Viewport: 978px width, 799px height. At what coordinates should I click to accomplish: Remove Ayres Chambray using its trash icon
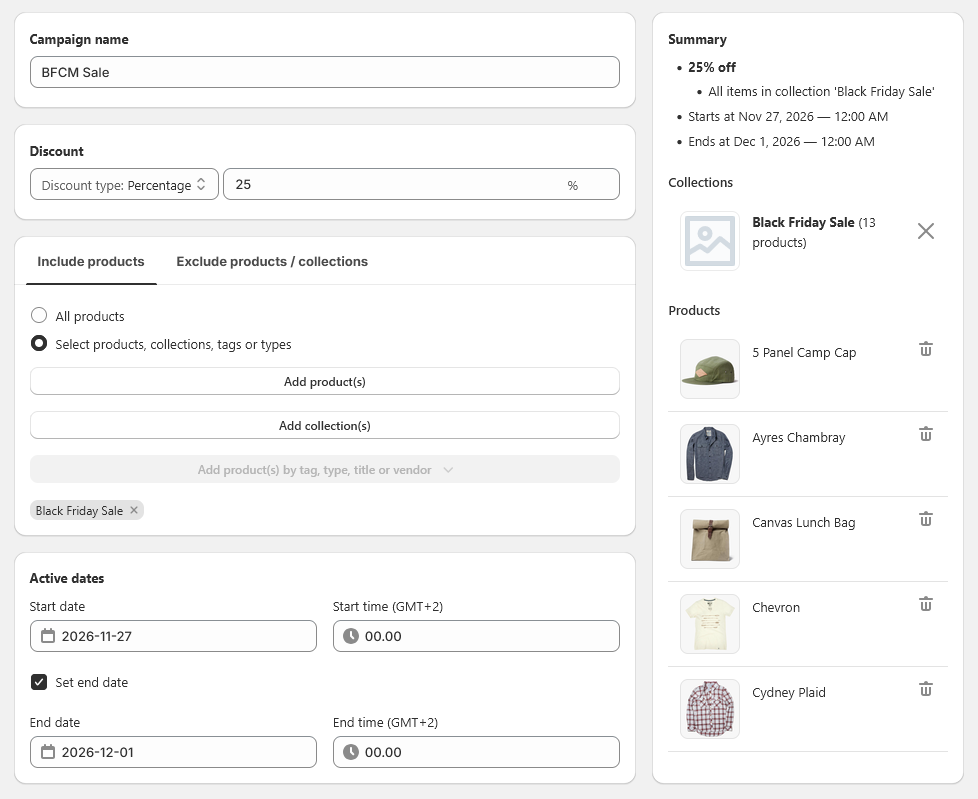926,434
